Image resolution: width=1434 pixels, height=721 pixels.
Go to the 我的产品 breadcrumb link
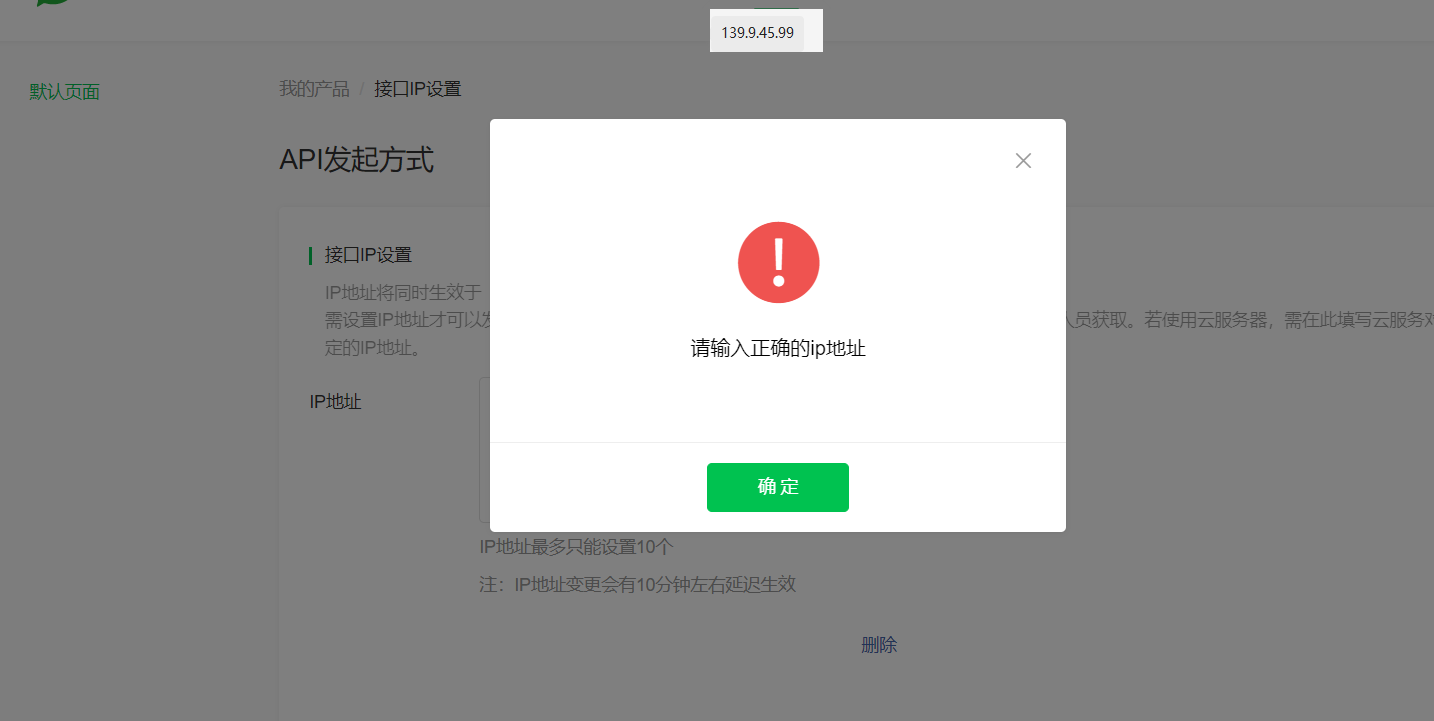pyautogui.click(x=314, y=89)
